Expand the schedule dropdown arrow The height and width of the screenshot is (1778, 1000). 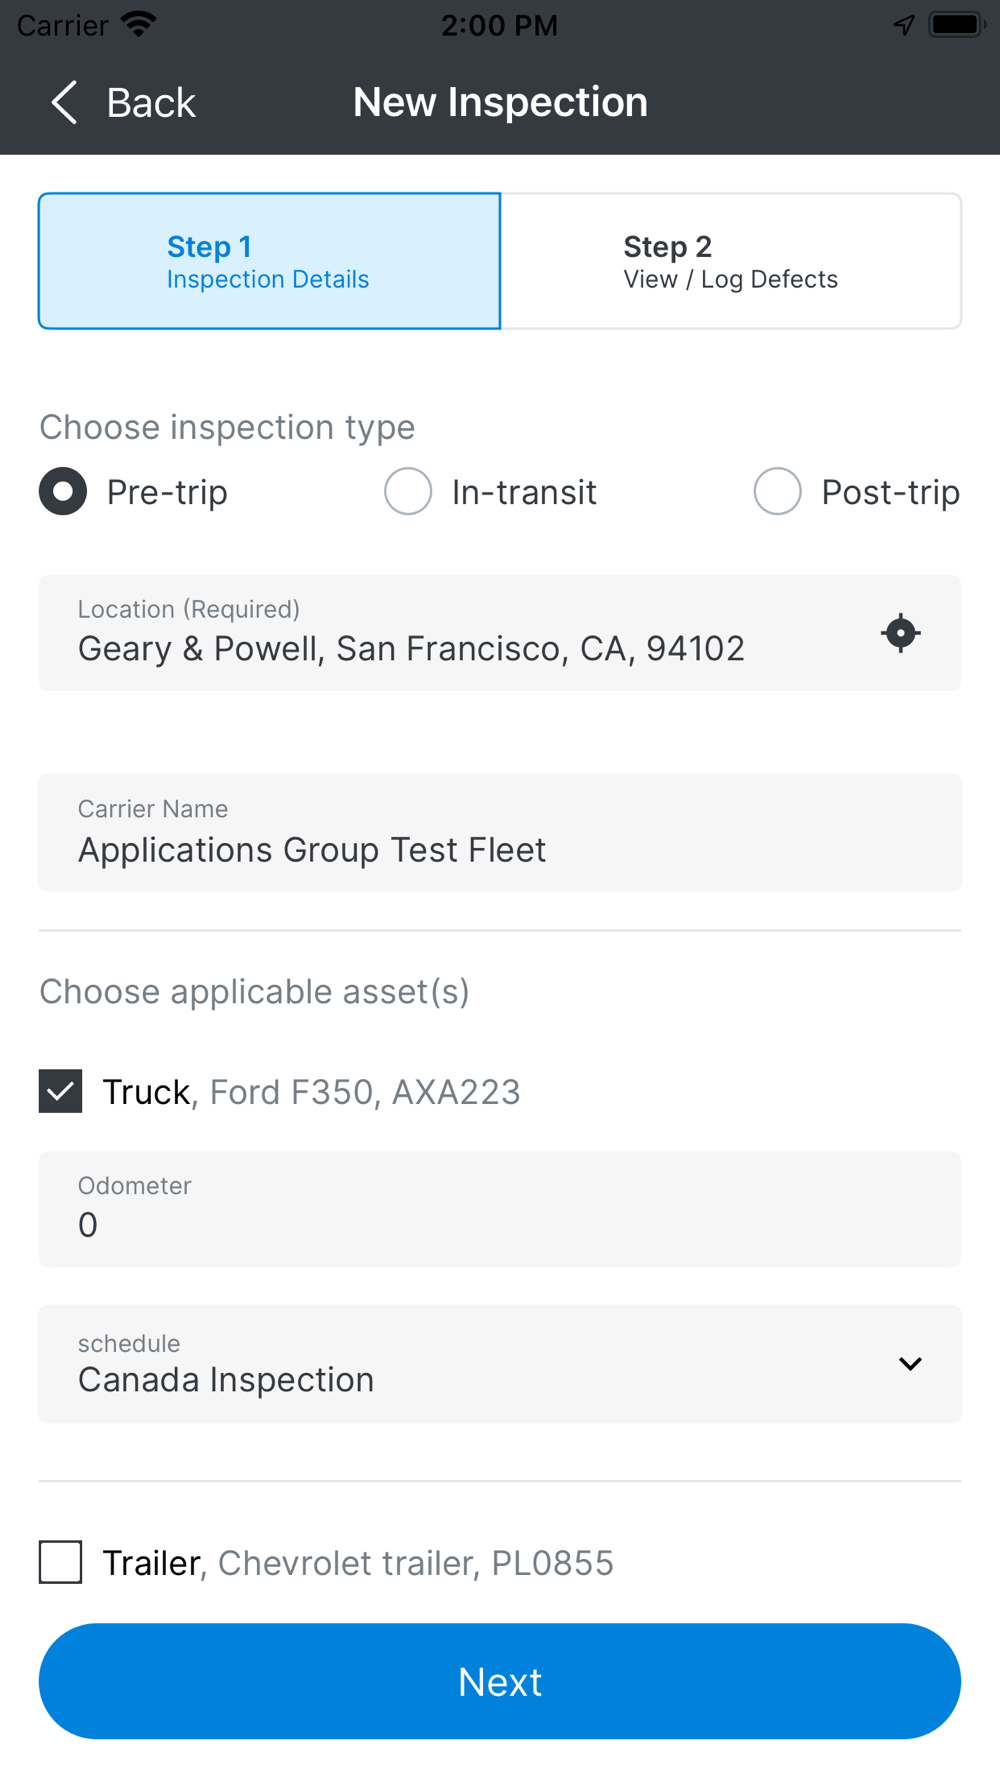910,1364
